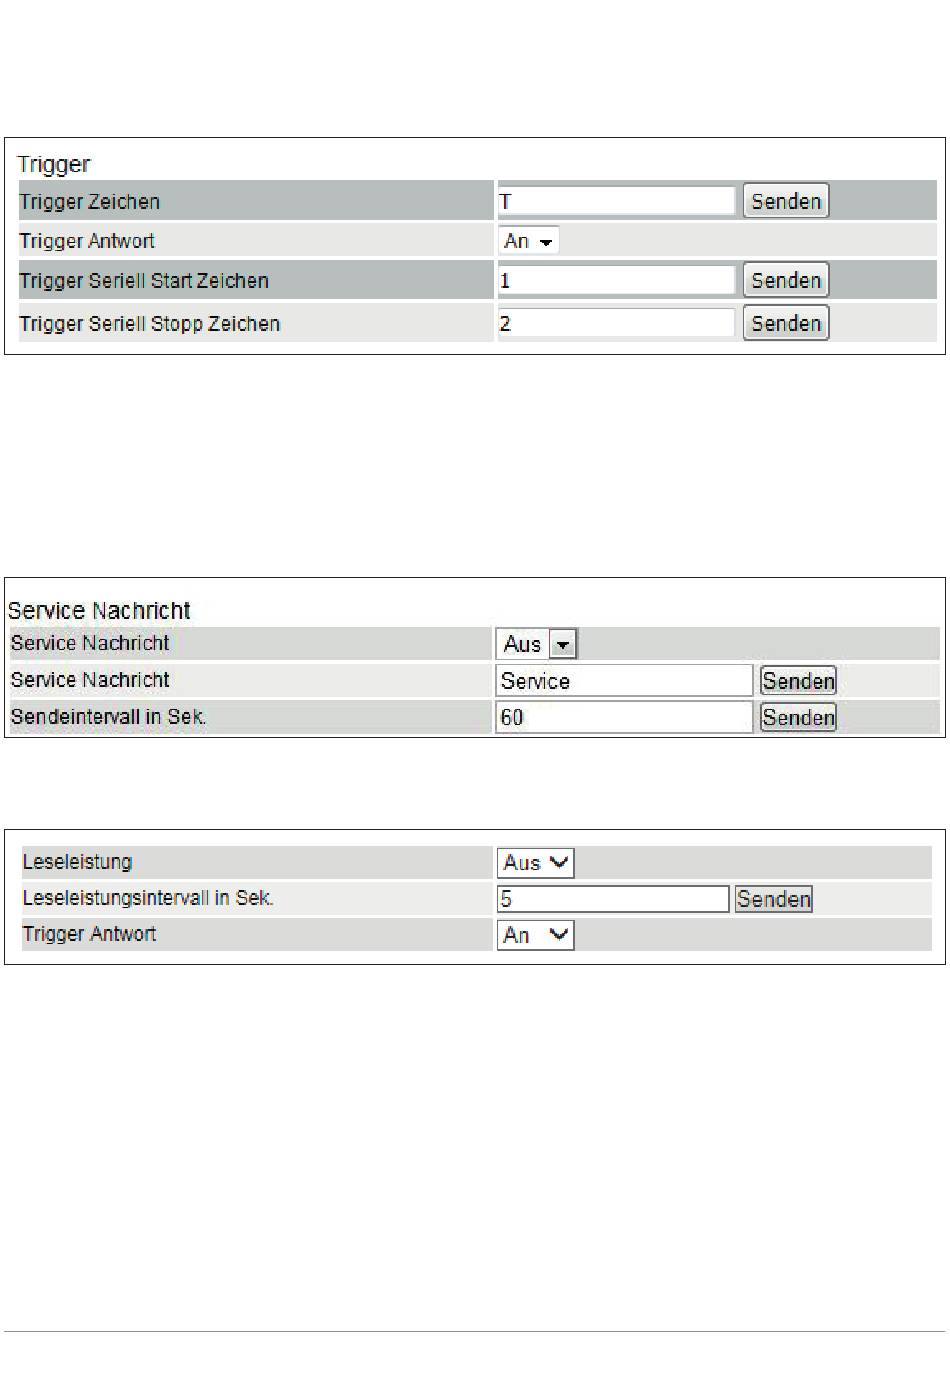Click Senden beside the Service text field
The height and width of the screenshot is (1374, 950).
pos(798,681)
